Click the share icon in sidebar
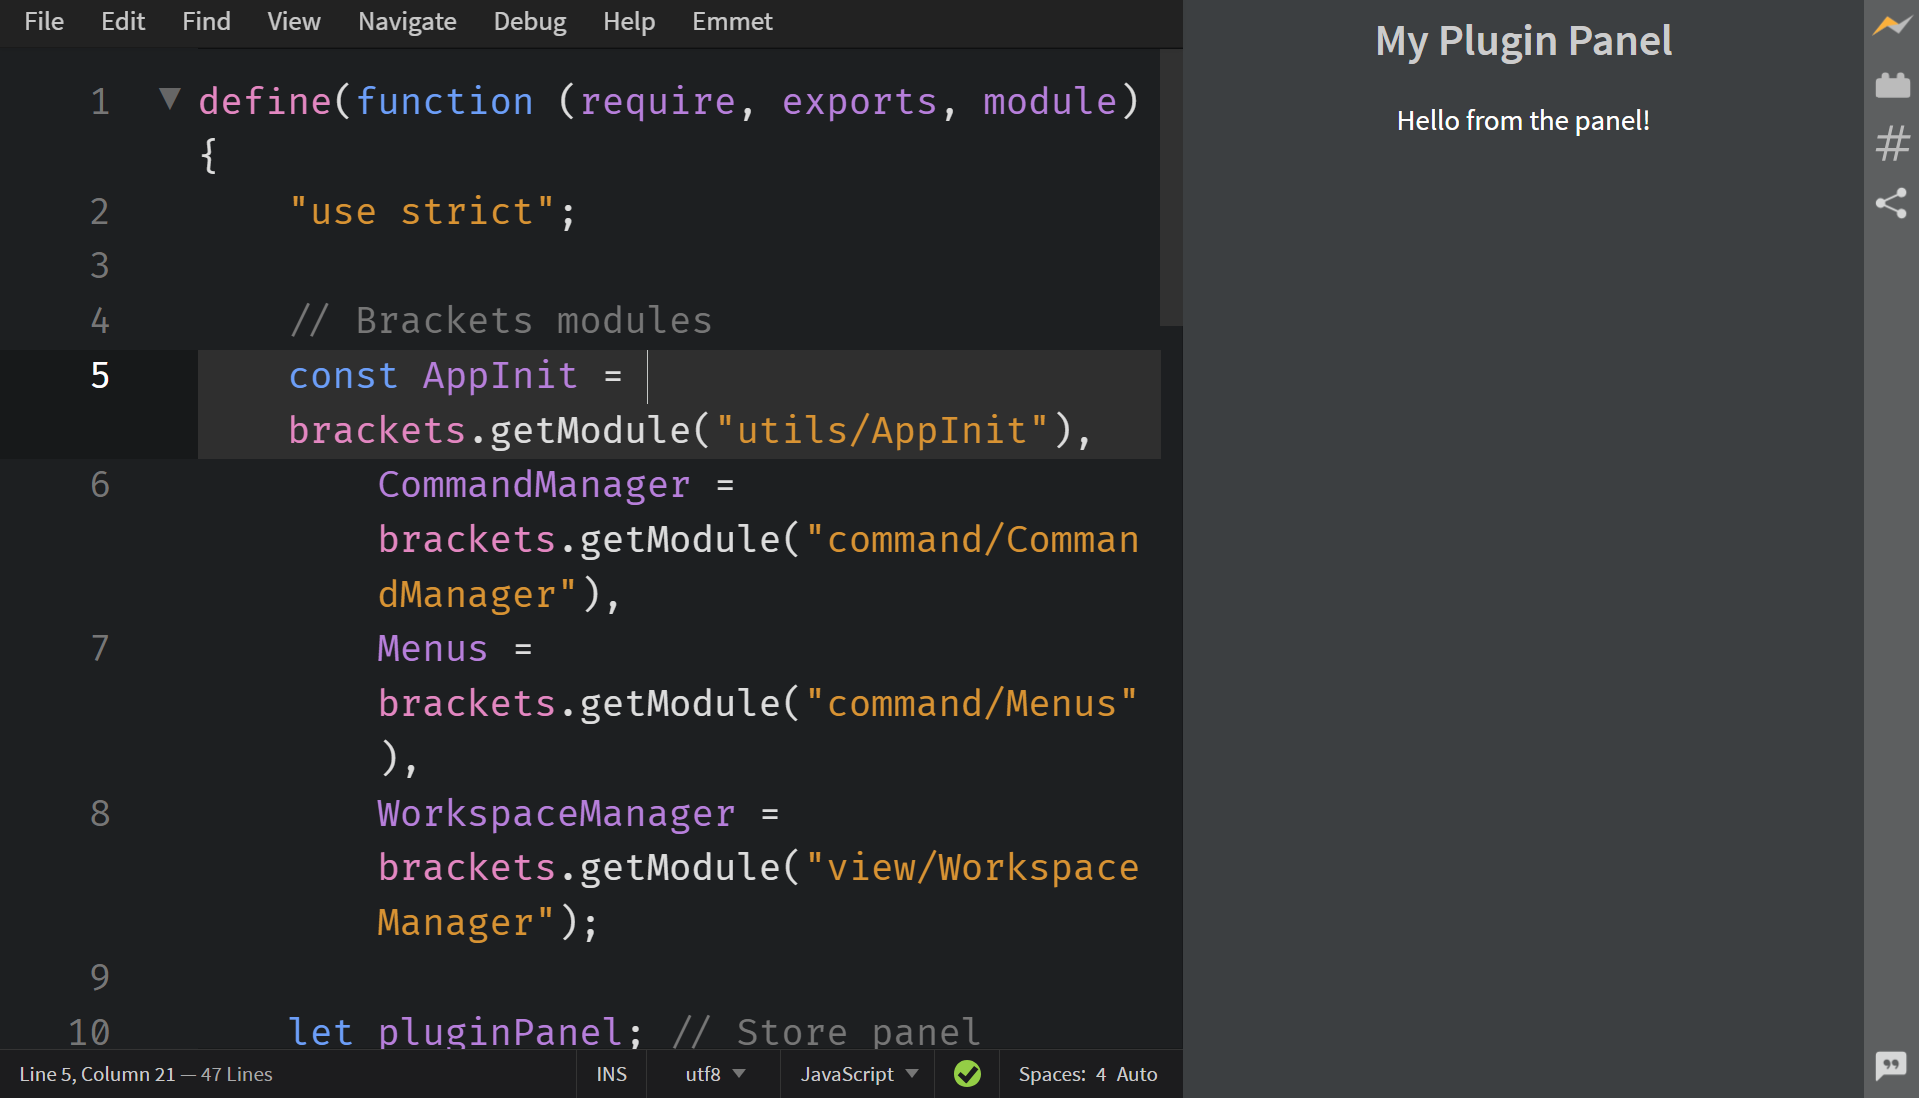Image resolution: width=1919 pixels, height=1098 pixels. [x=1891, y=204]
